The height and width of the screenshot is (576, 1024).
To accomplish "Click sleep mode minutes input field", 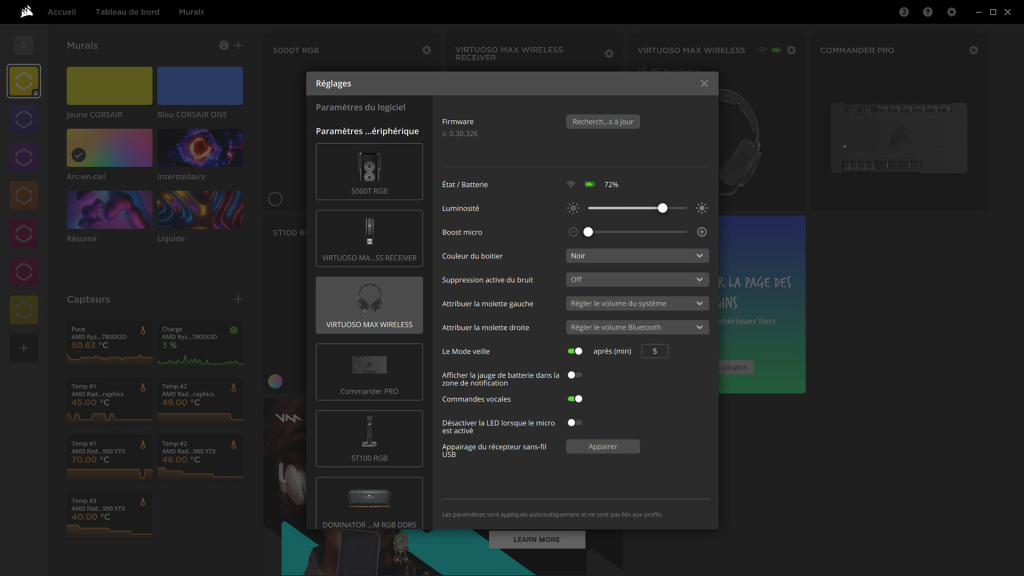I will click(654, 351).
